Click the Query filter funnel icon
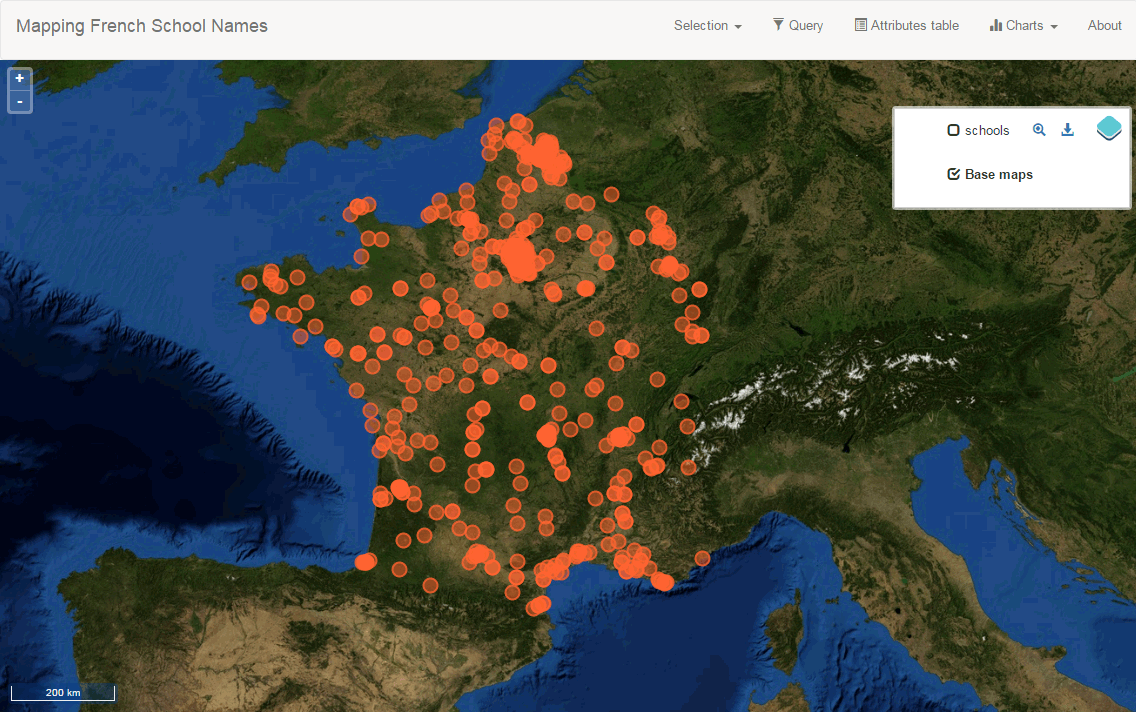The width and height of the screenshot is (1136, 712). pyautogui.click(x=778, y=25)
